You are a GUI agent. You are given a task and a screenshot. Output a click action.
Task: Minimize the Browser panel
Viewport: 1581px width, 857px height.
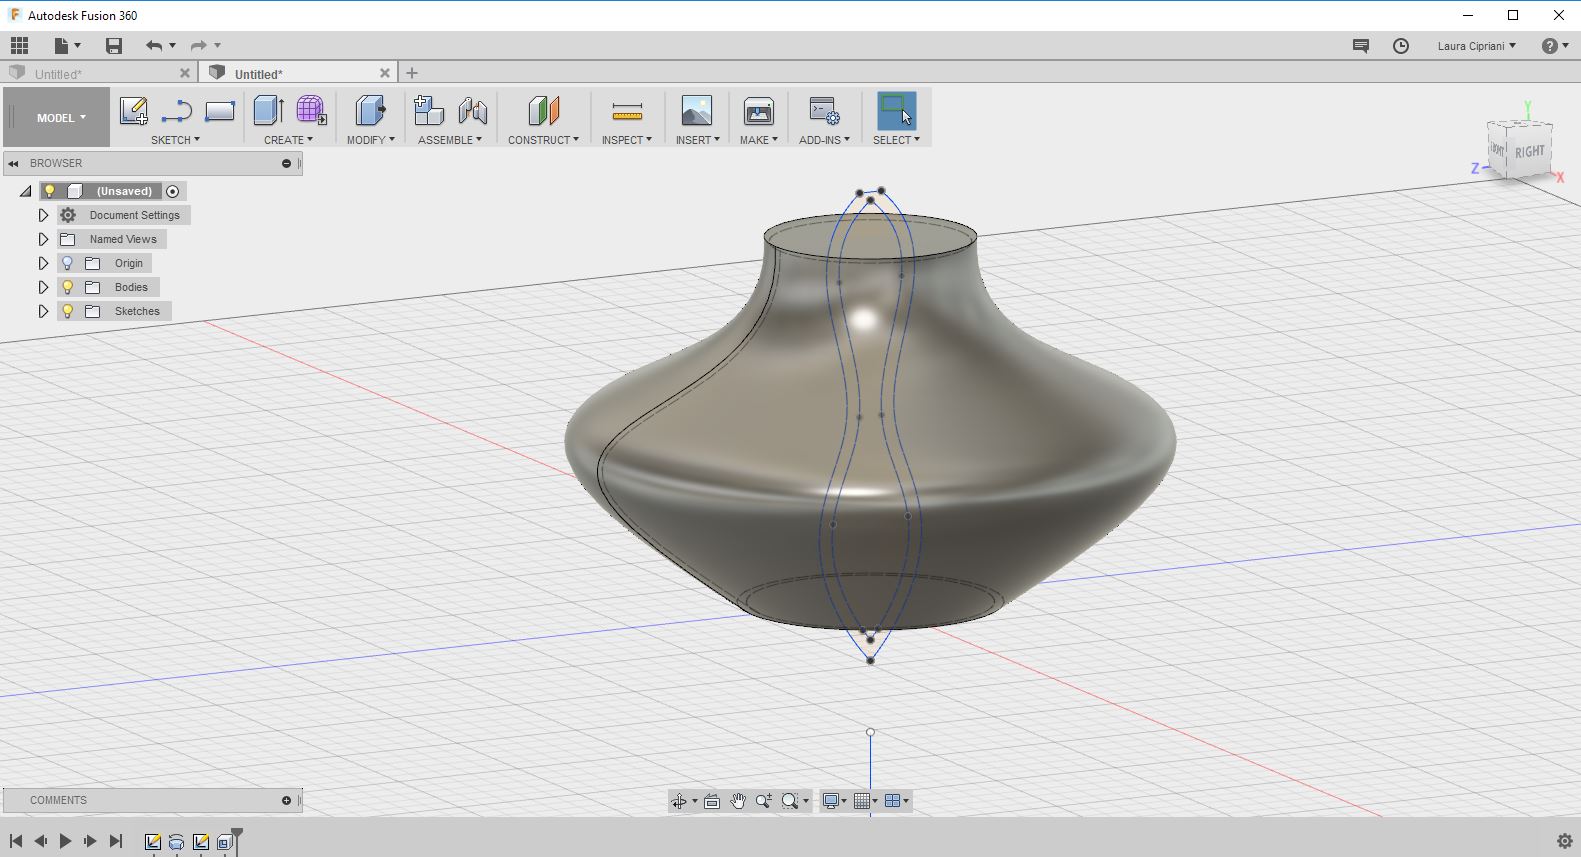pos(286,163)
